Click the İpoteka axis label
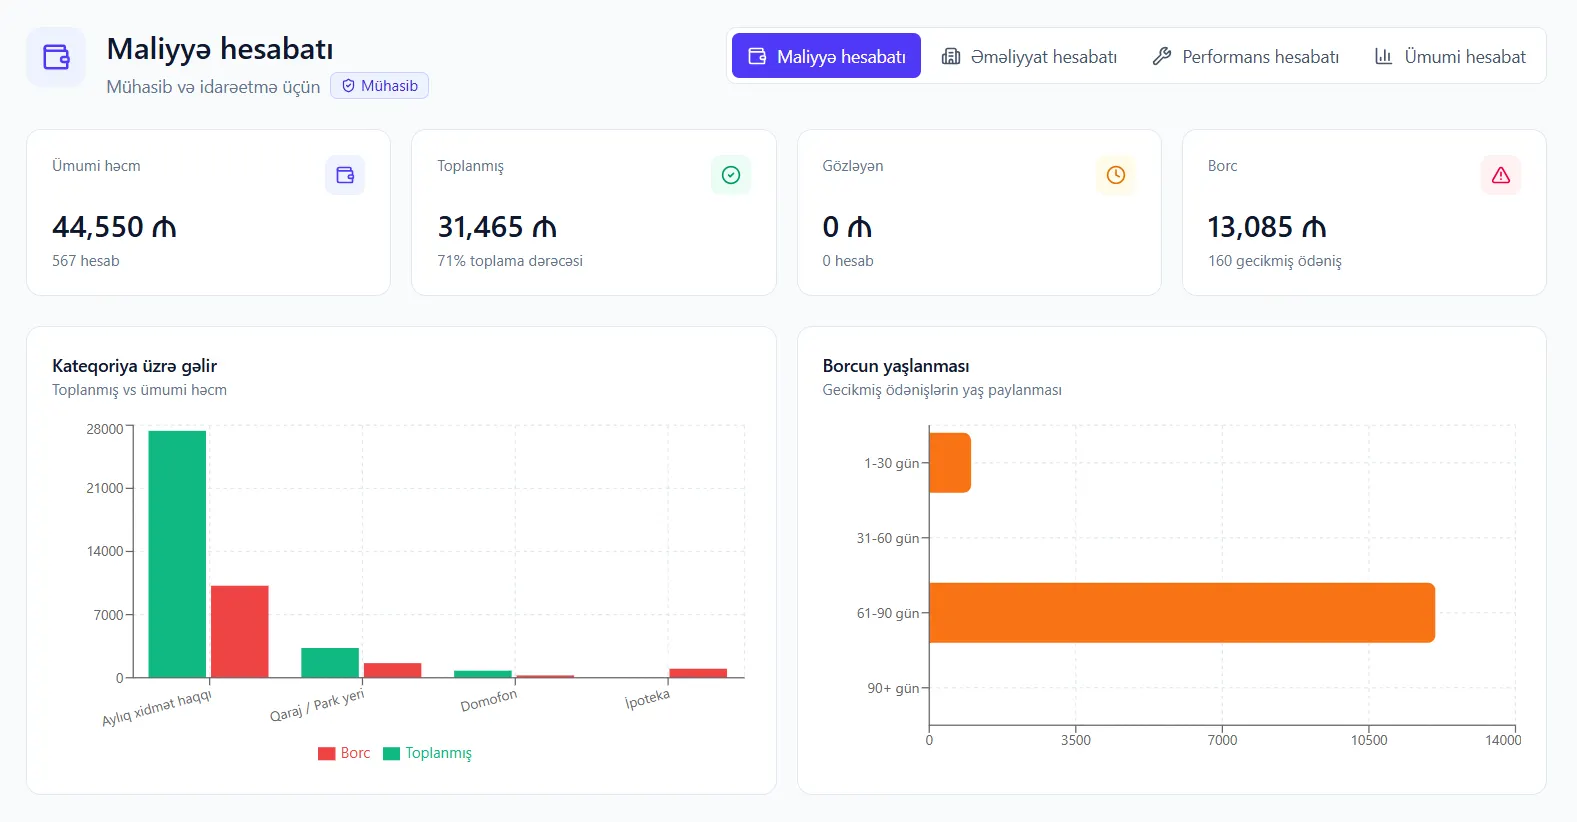1577x822 pixels. click(647, 698)
